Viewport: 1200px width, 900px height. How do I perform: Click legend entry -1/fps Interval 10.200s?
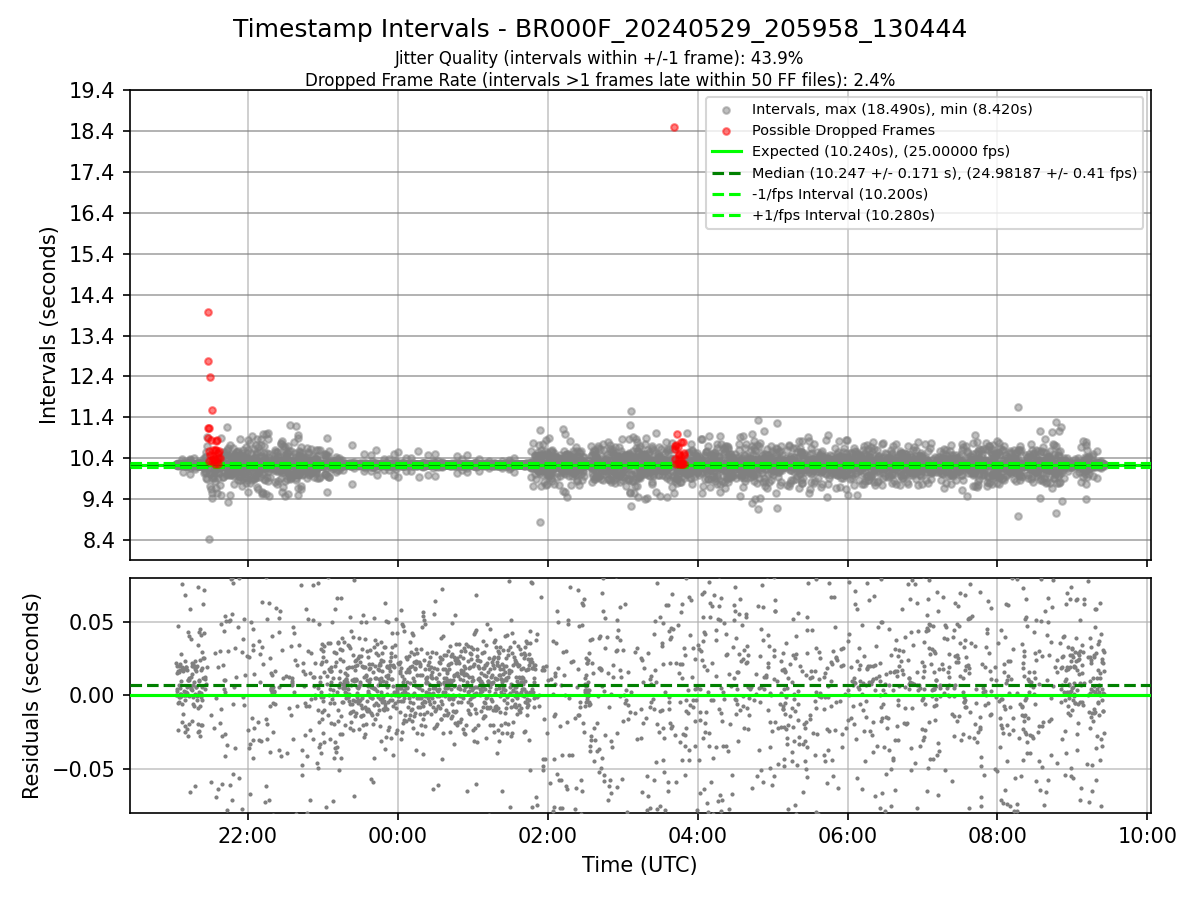tap(840, 194)
